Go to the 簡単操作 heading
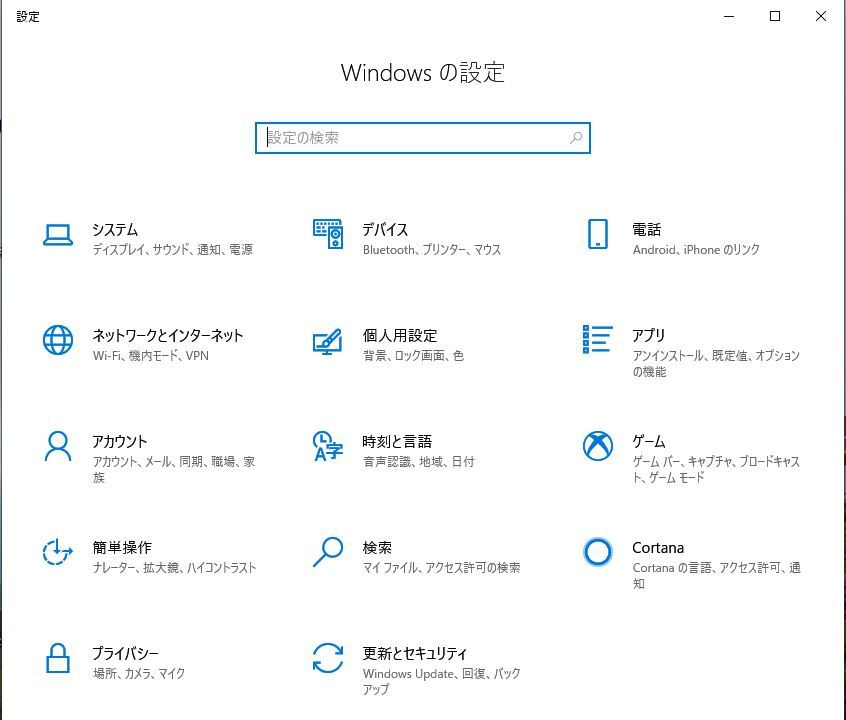Screen dimensions: 846x720 point(122,547)
